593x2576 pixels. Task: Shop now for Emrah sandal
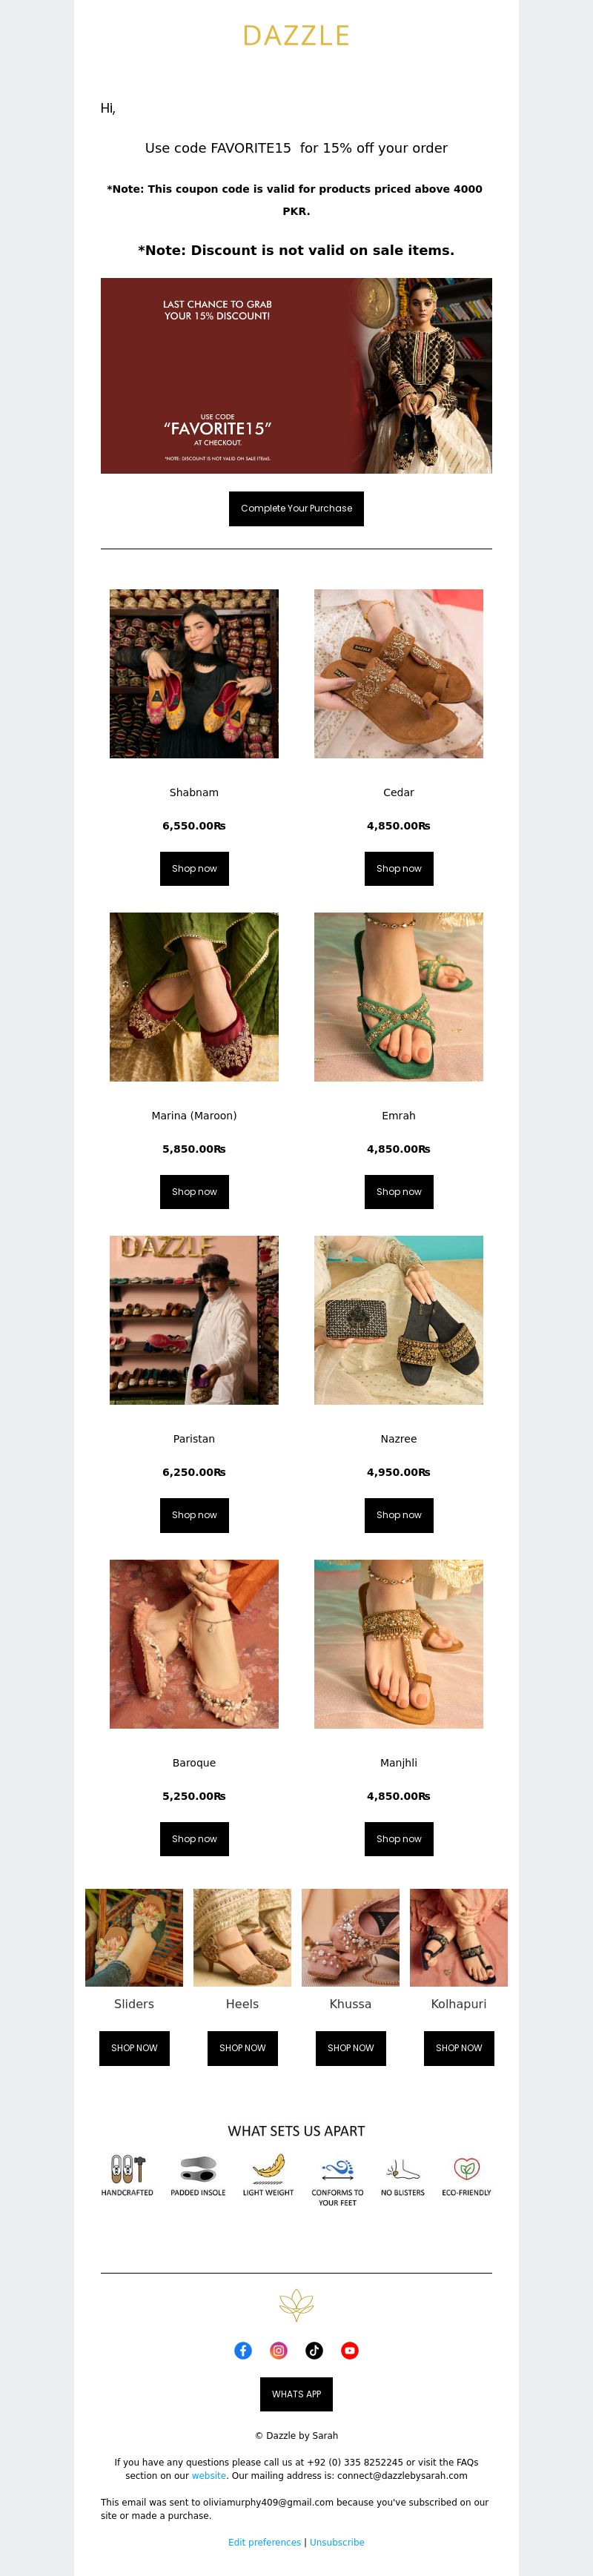[x=399, y=1191]
